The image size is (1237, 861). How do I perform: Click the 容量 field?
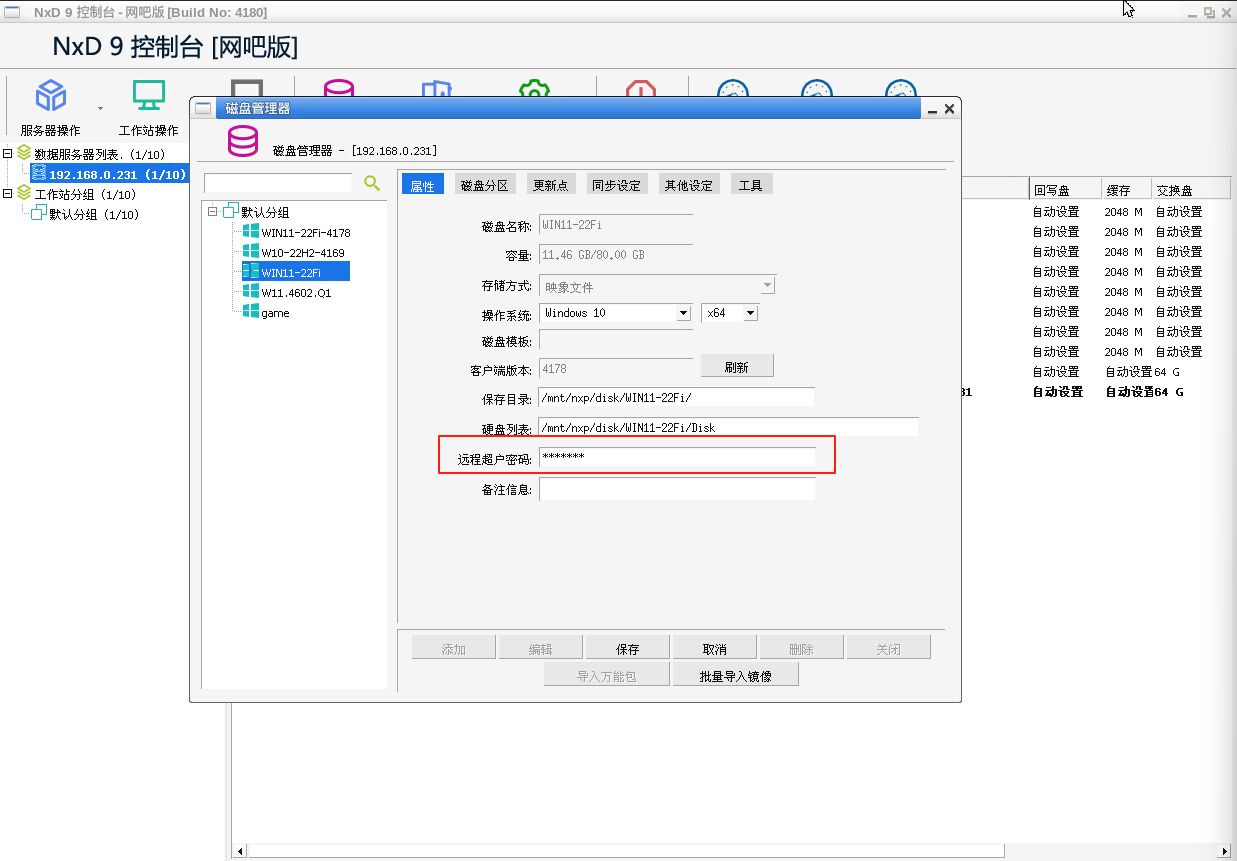click(x=616, y=255)
